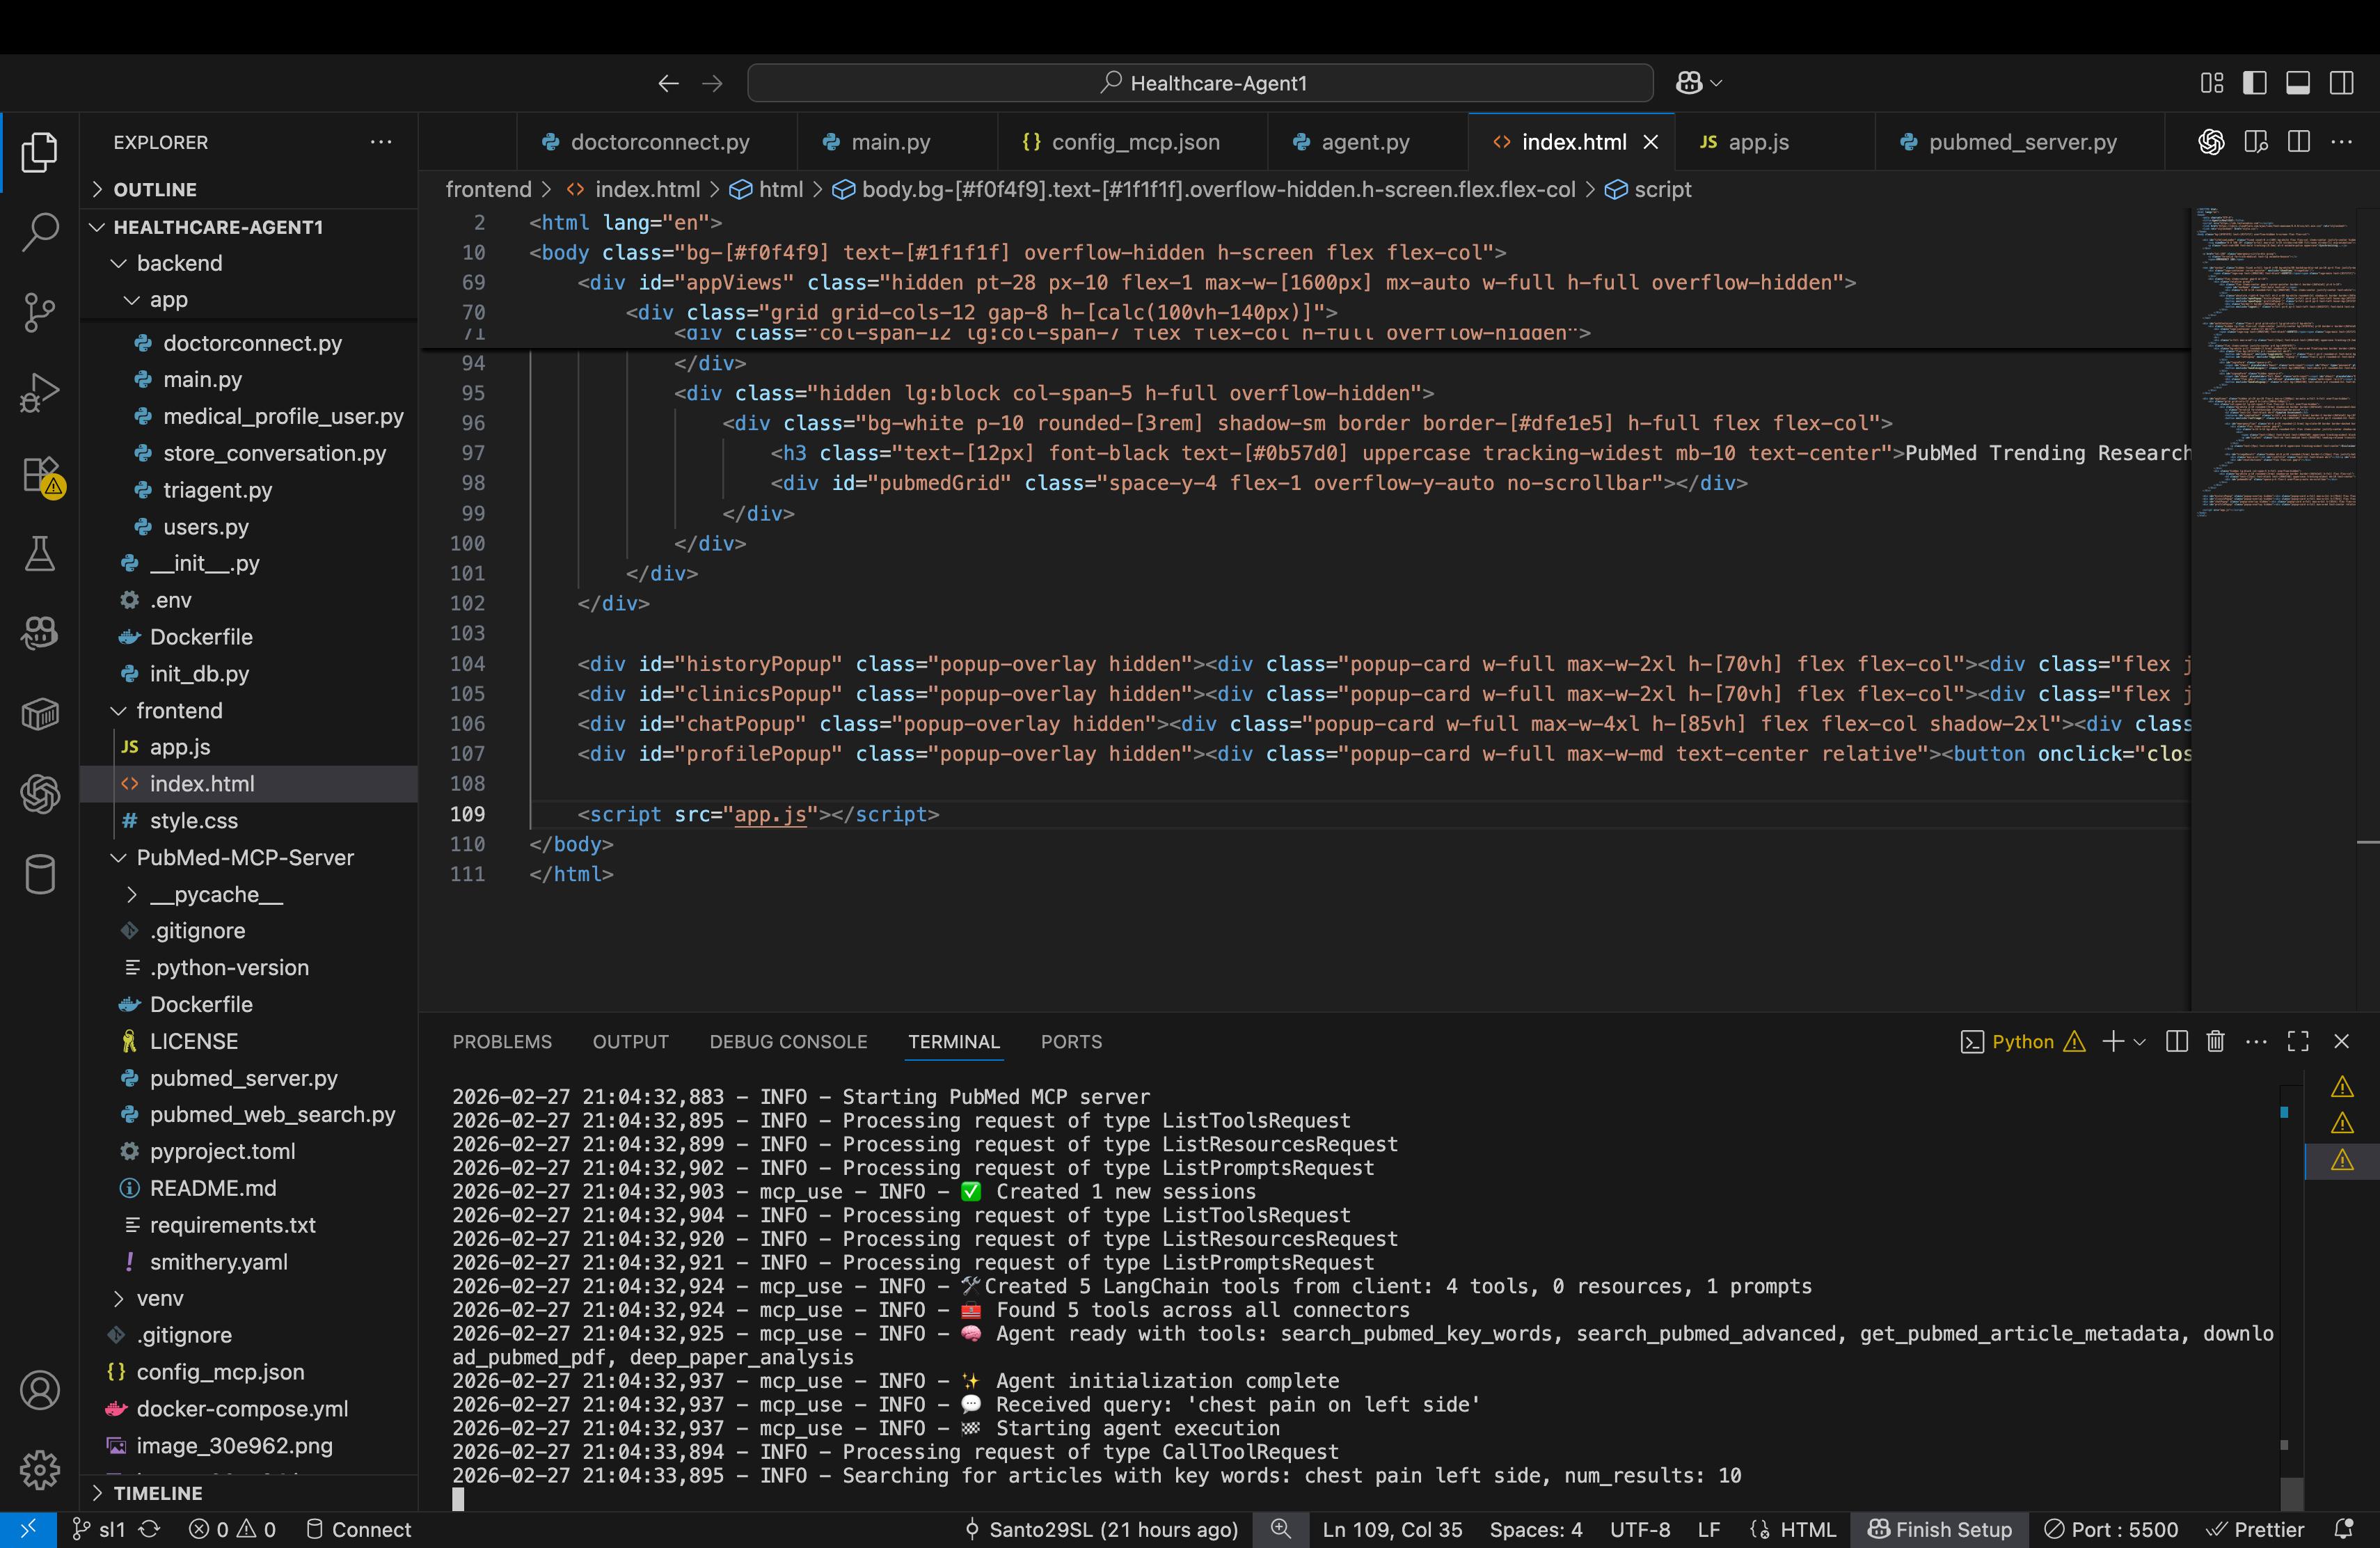Open Manage gear settings icon
2380x1548 pixels.
click(x=40, y=1469)
